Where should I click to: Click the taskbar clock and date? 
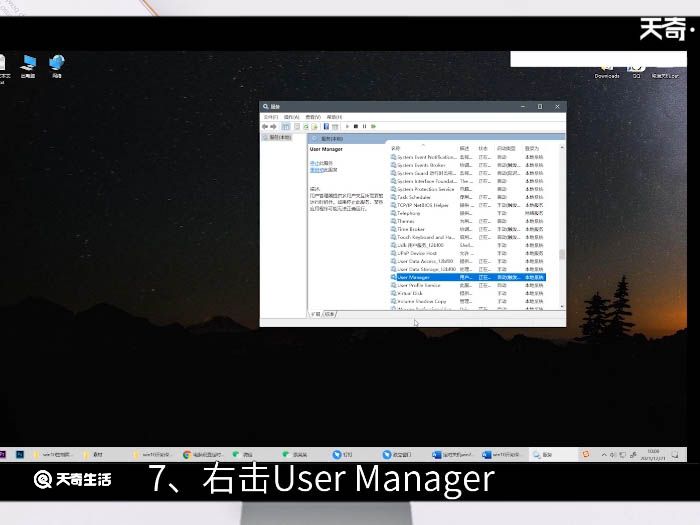click(653, 454)
